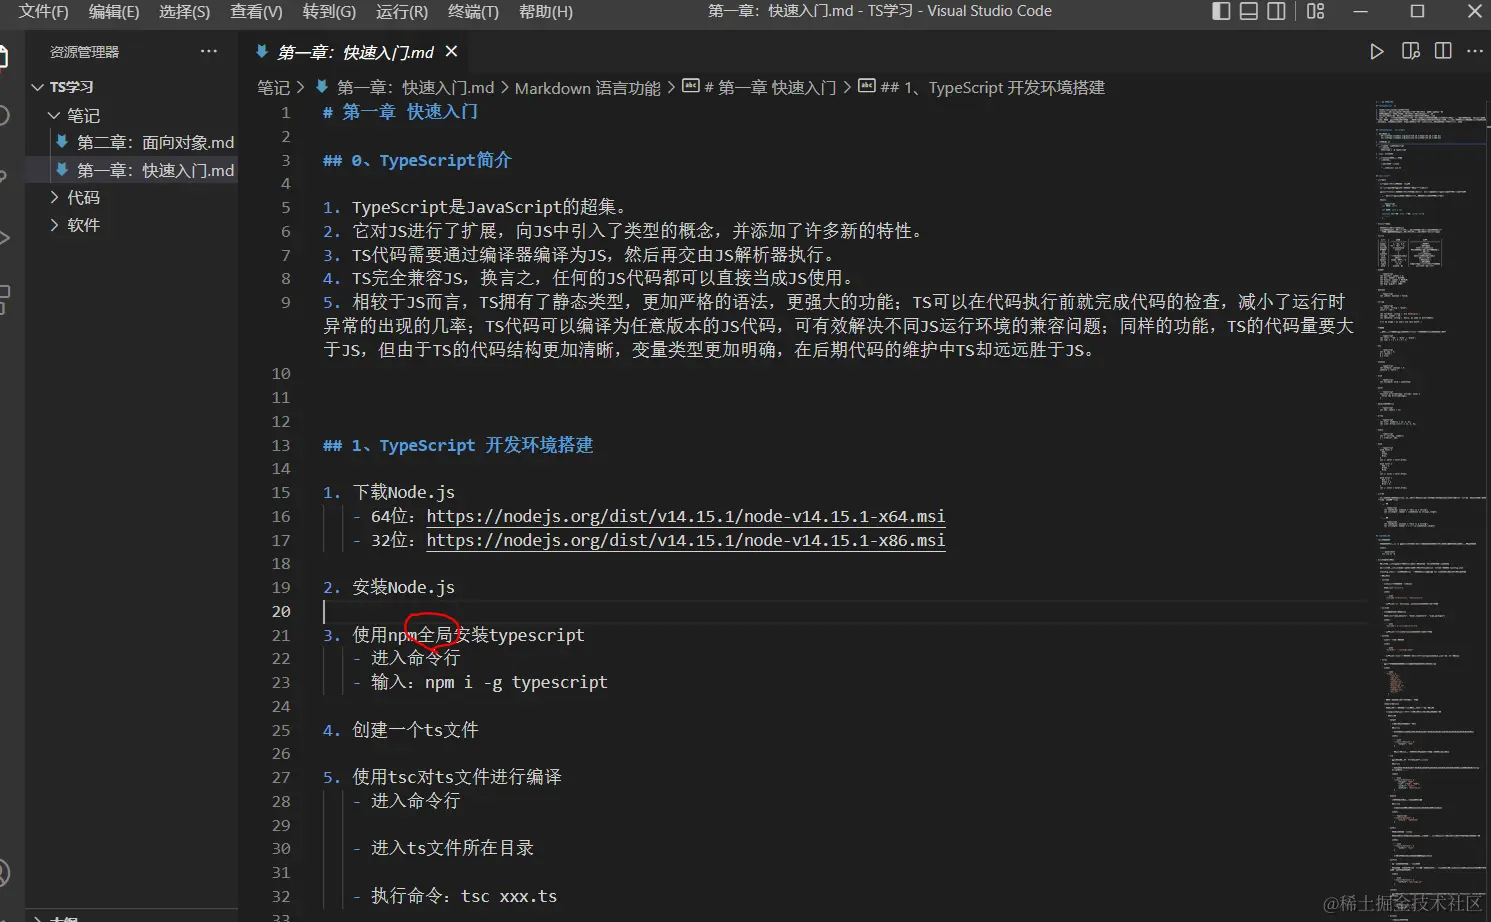The height and width of the screenshot is (922, 1491).
Task: Click 笔记 breadcrumb segment
Action: pyautogui.click(x=273, y=88)
